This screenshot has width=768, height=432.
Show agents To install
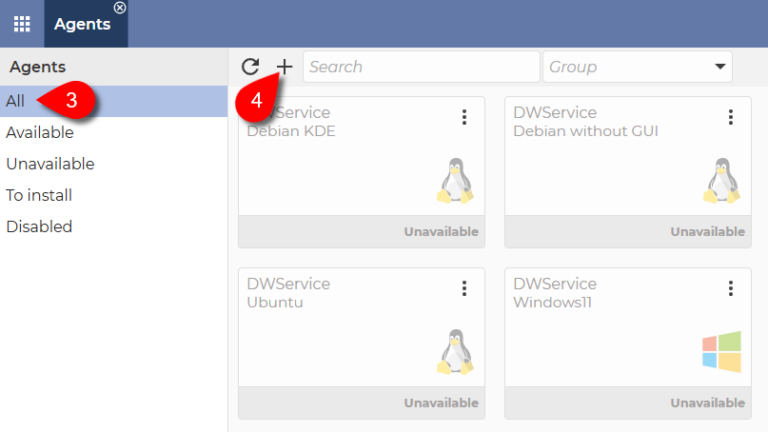(x=39, y=195)
